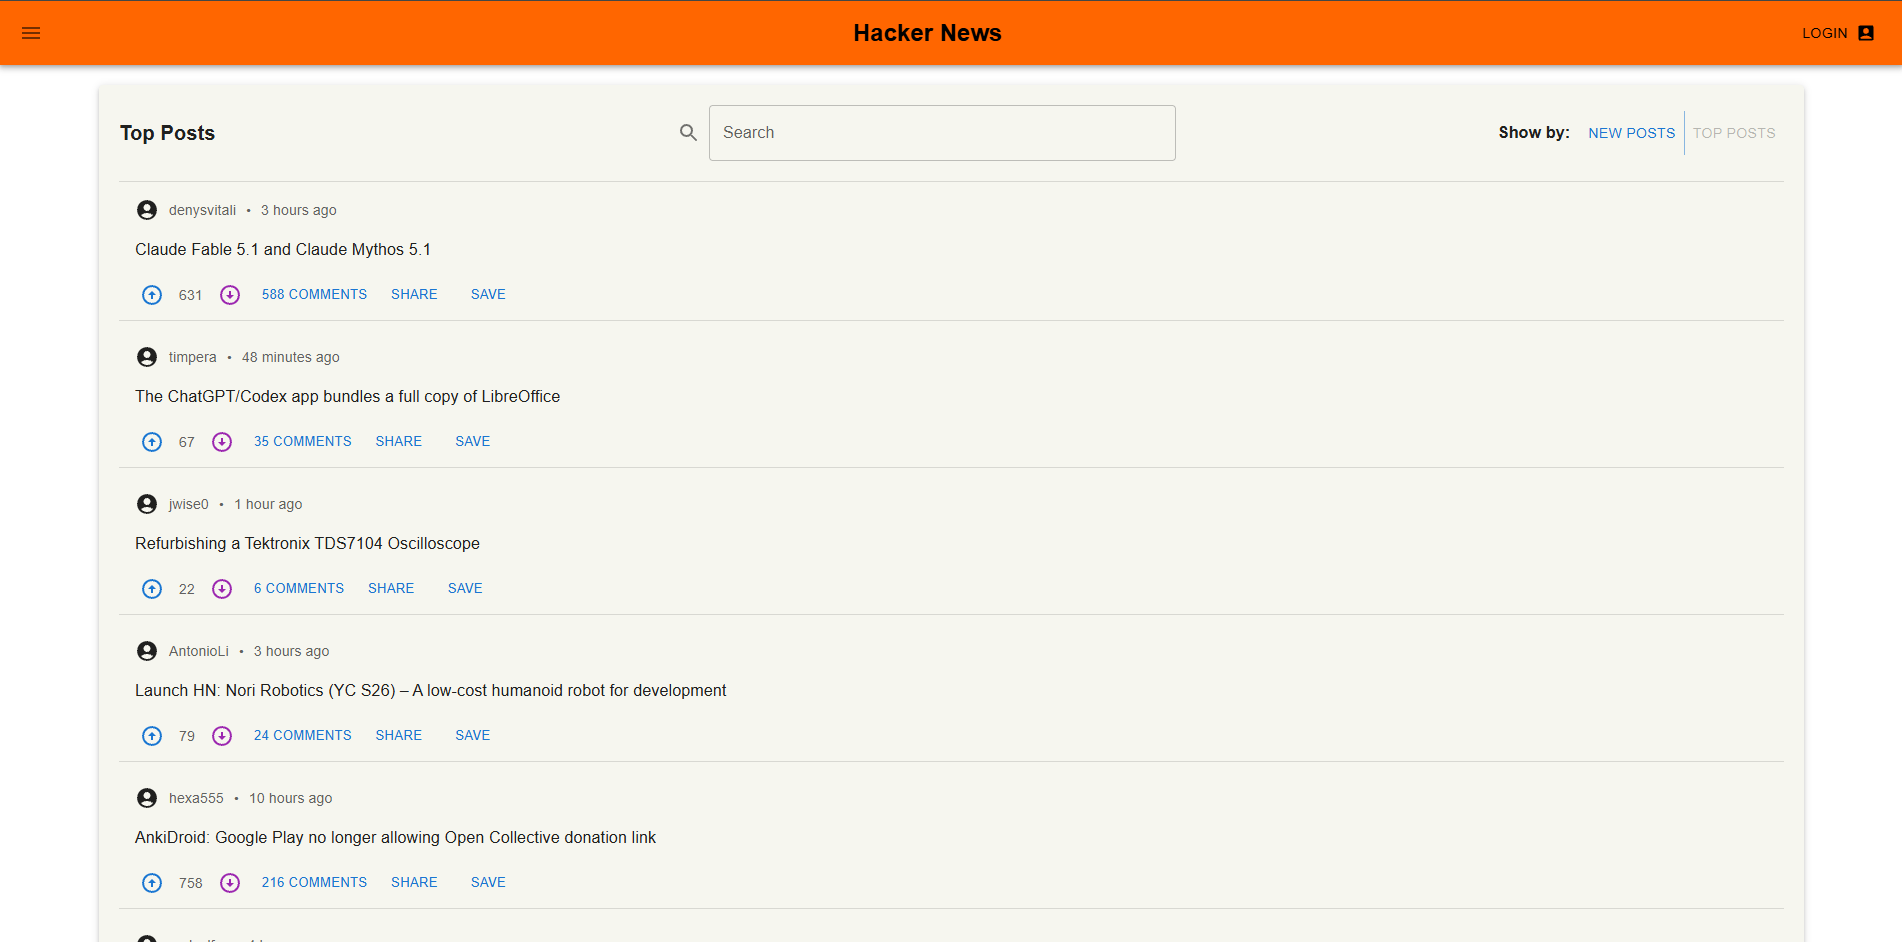
Task: Open post title 'Claude Fable 5.1 and Claude Mythos 5.1'
Action: tap(283, 250)
